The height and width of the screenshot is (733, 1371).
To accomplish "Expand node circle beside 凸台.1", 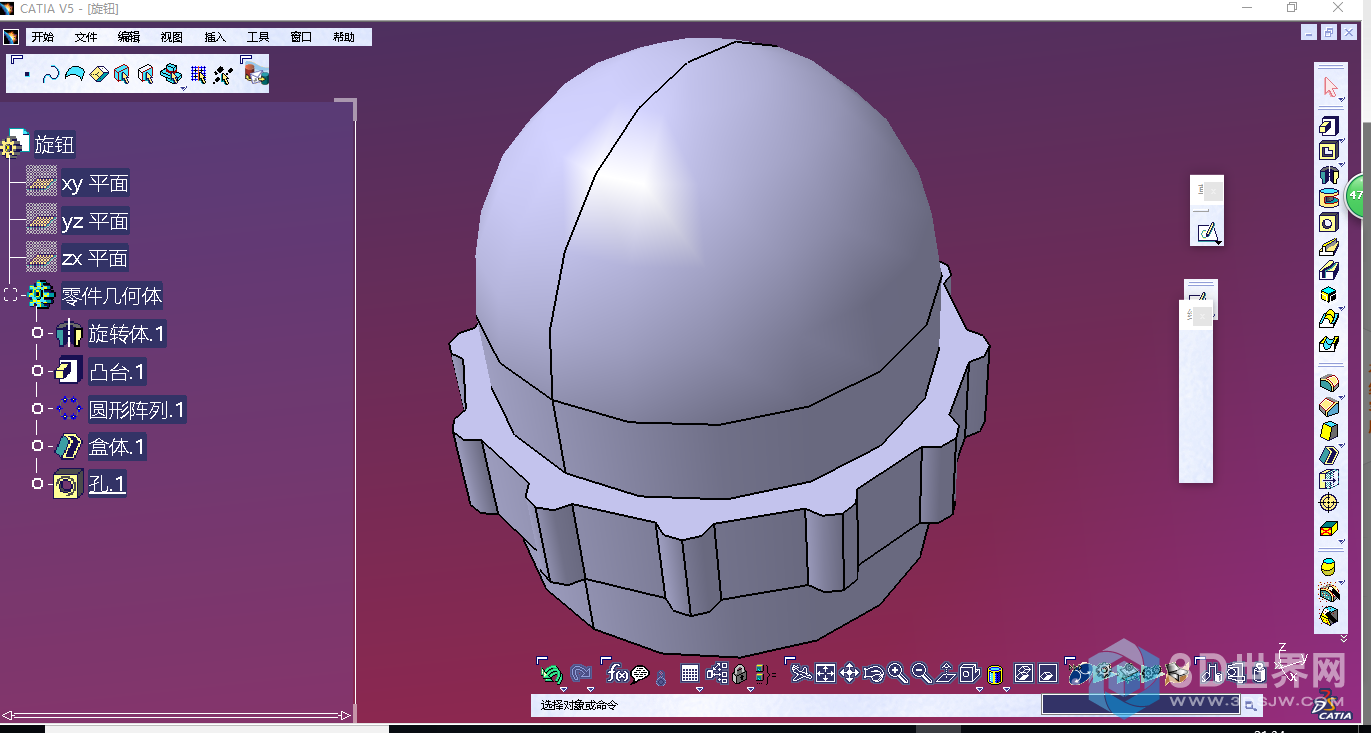I will point(37,371).
